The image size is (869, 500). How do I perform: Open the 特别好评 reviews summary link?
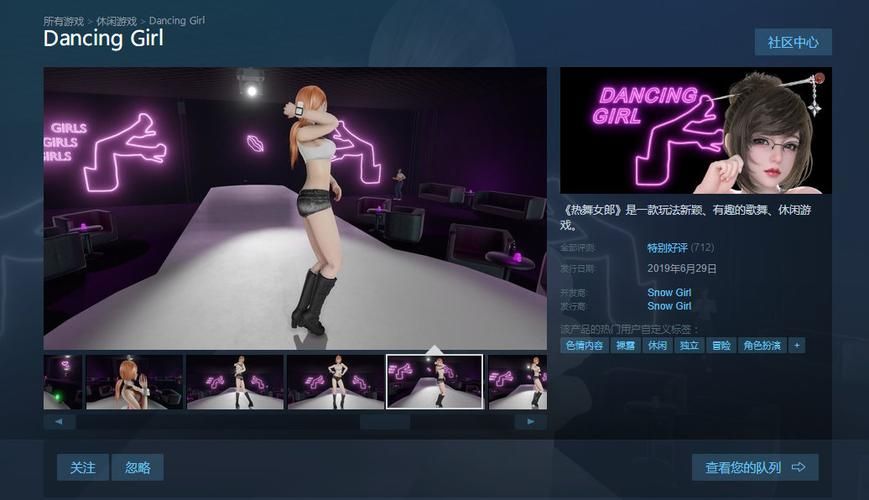pyautogui.click(x=667, y=248)
